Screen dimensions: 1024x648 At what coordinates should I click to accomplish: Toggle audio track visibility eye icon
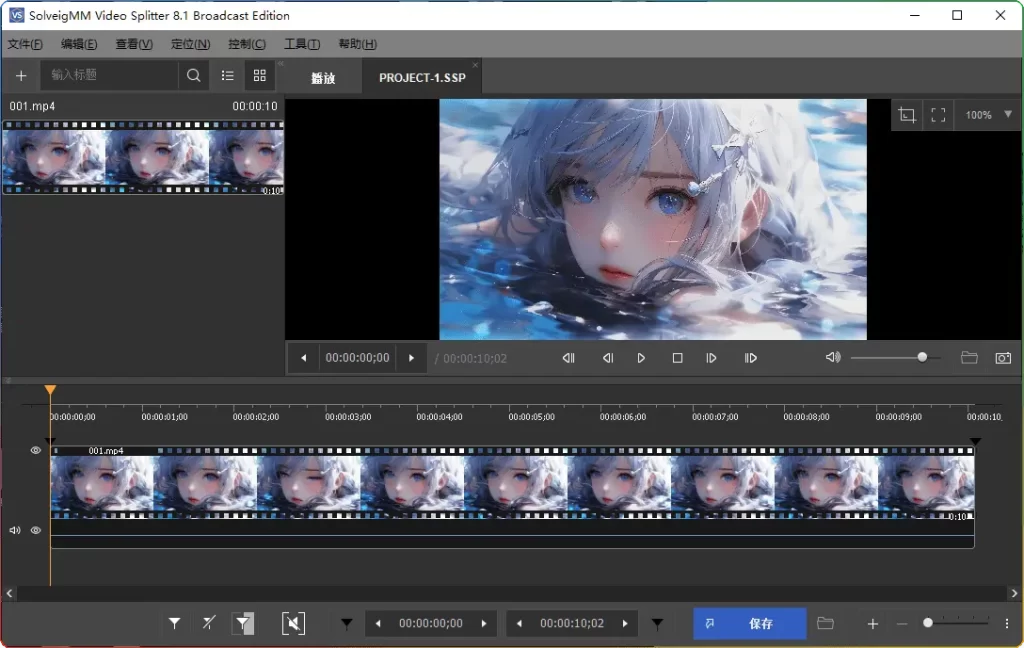36,530
